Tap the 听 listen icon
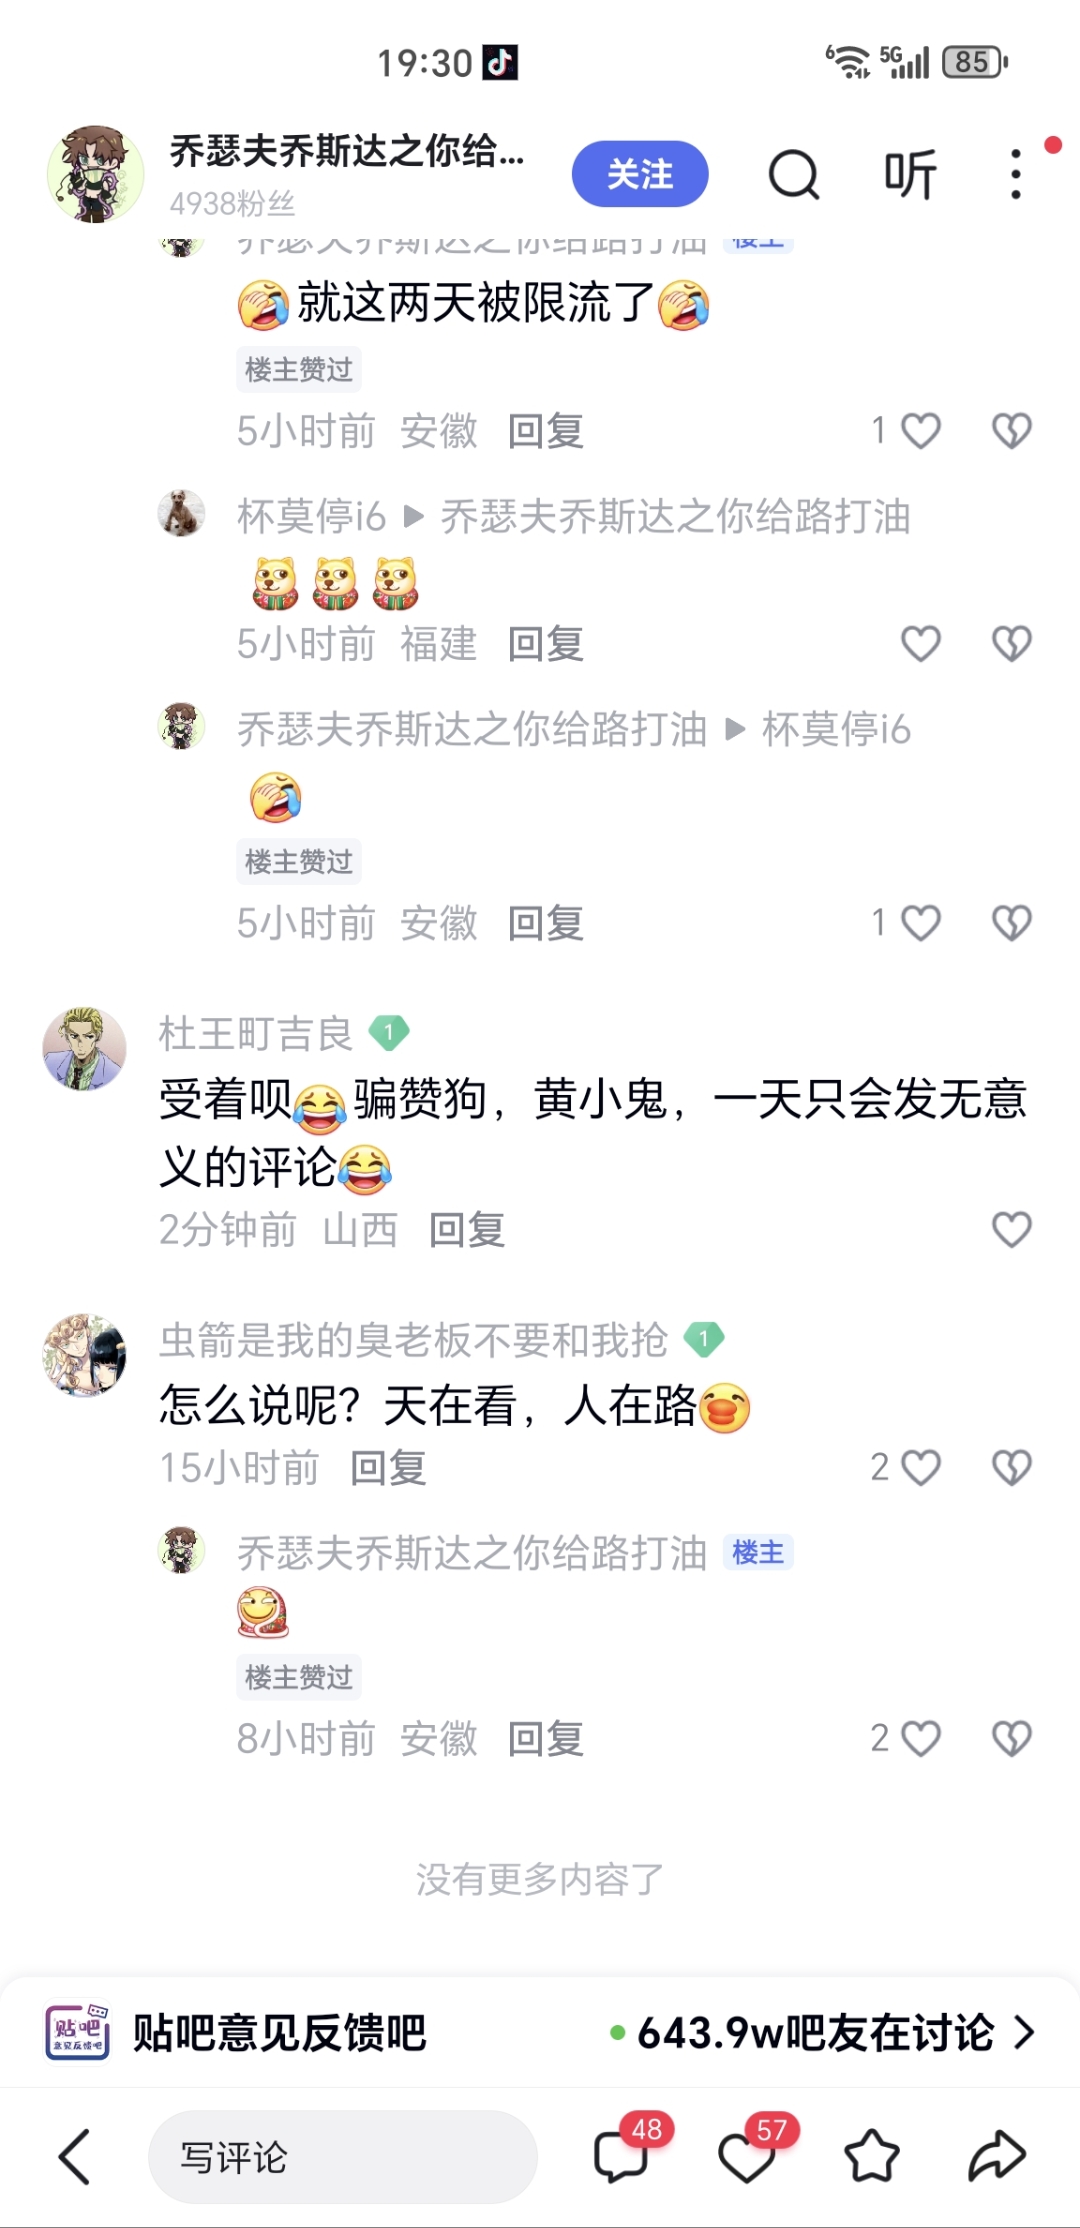Screen dimensions: 1080x2228 point(909,175)
